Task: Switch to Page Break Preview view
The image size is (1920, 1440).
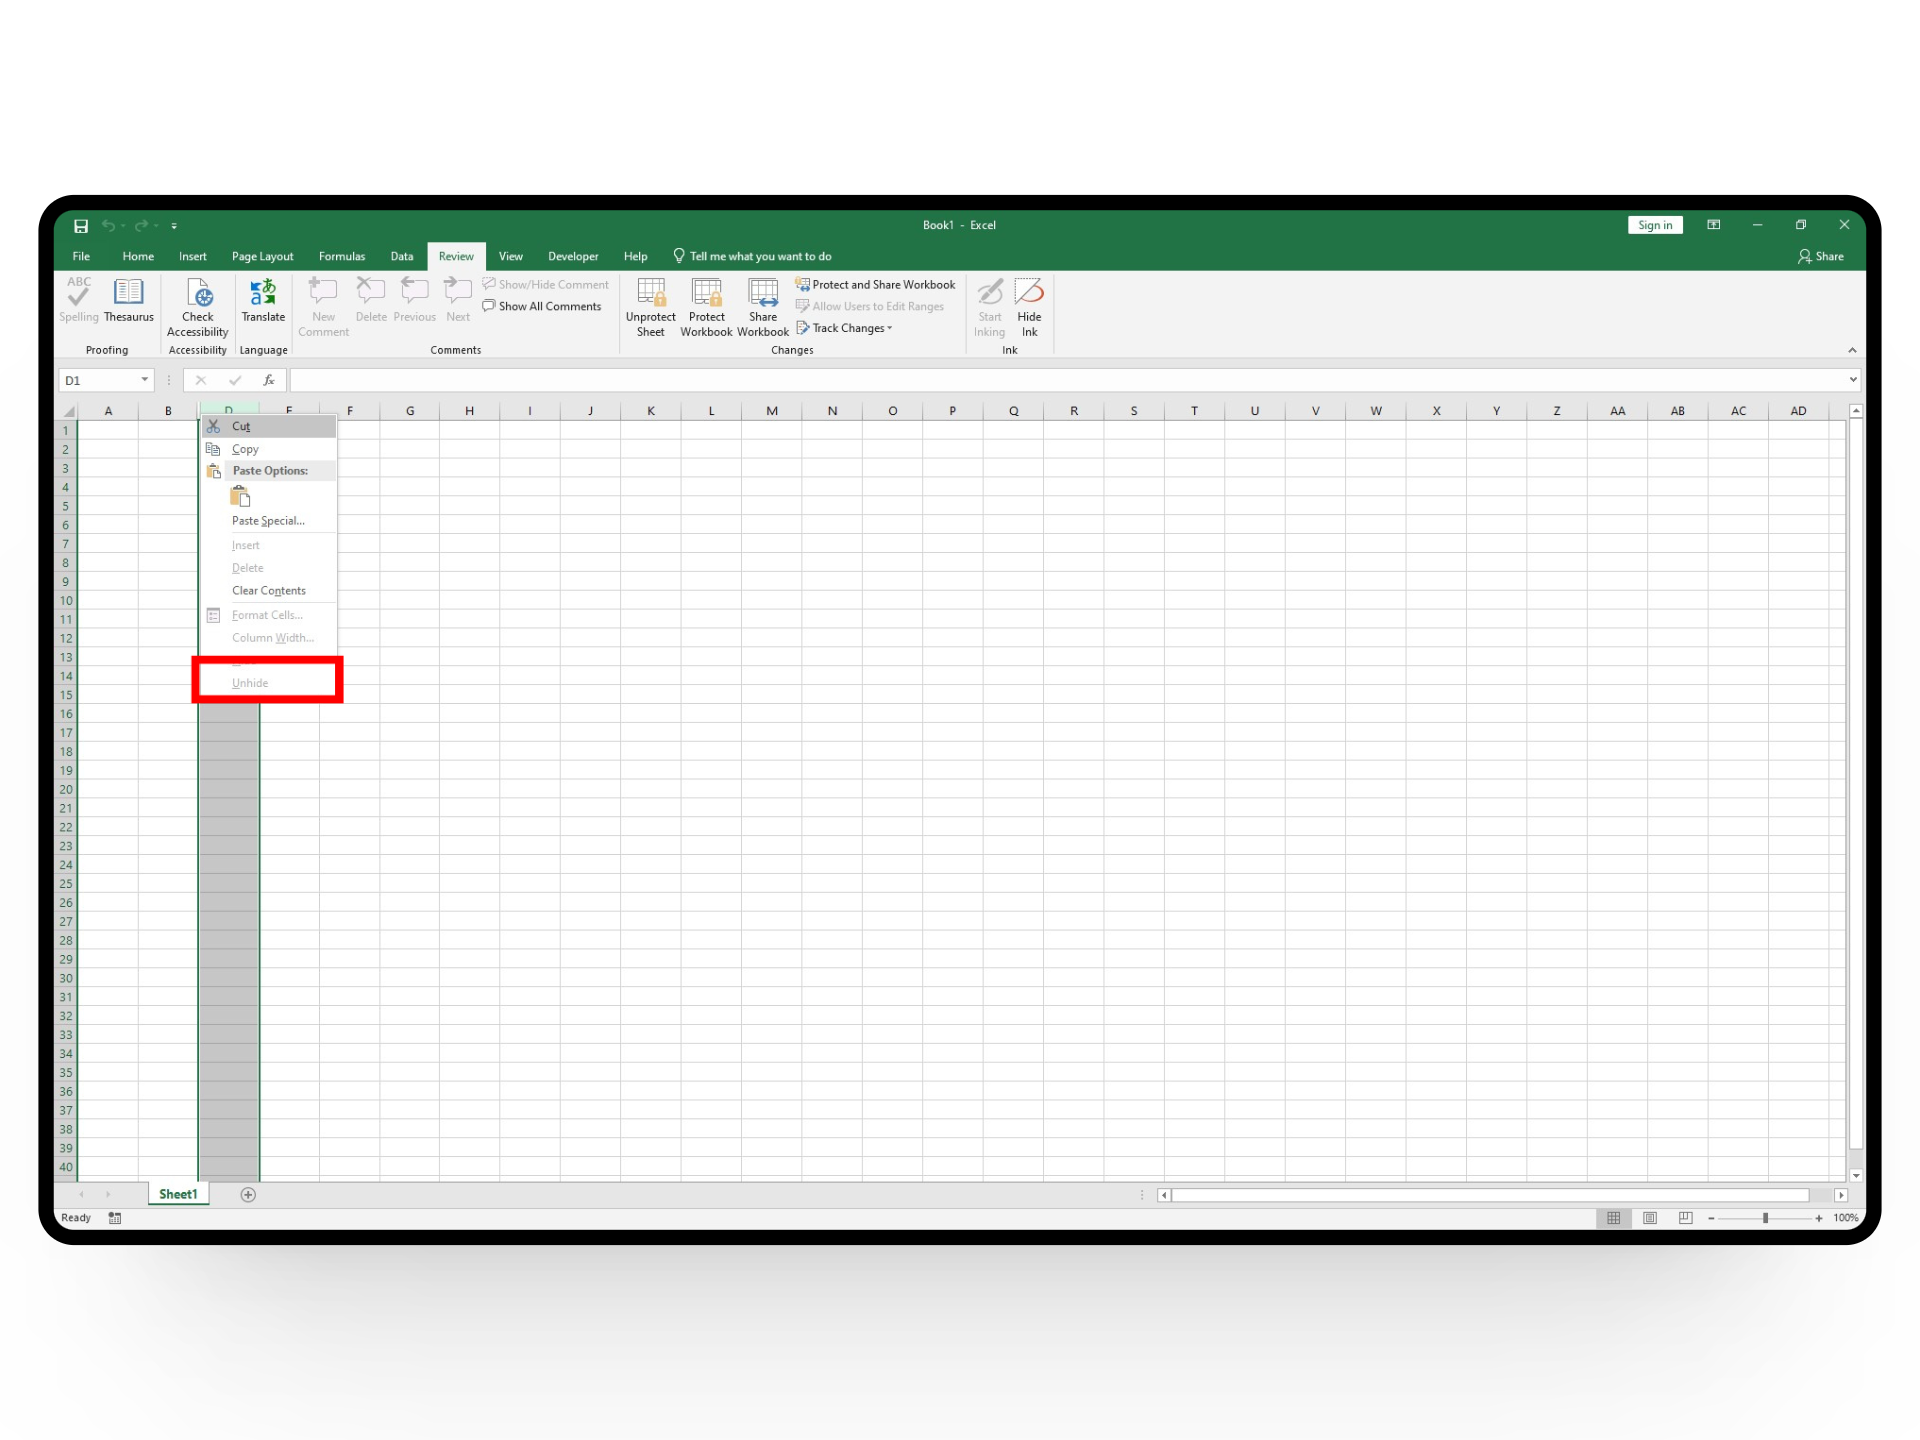Action: click(x=1686, y=1218)
